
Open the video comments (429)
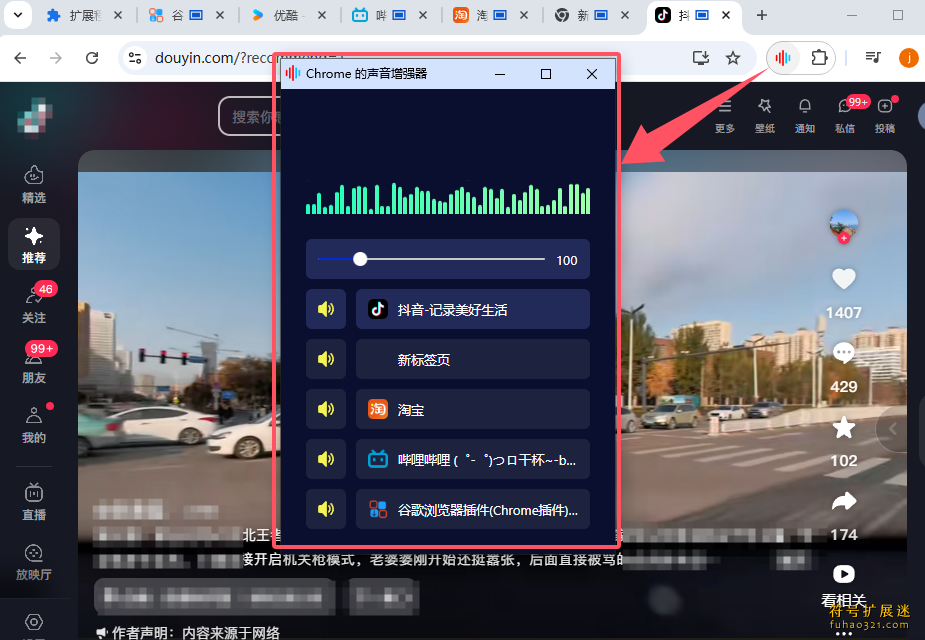click(844, 353)
